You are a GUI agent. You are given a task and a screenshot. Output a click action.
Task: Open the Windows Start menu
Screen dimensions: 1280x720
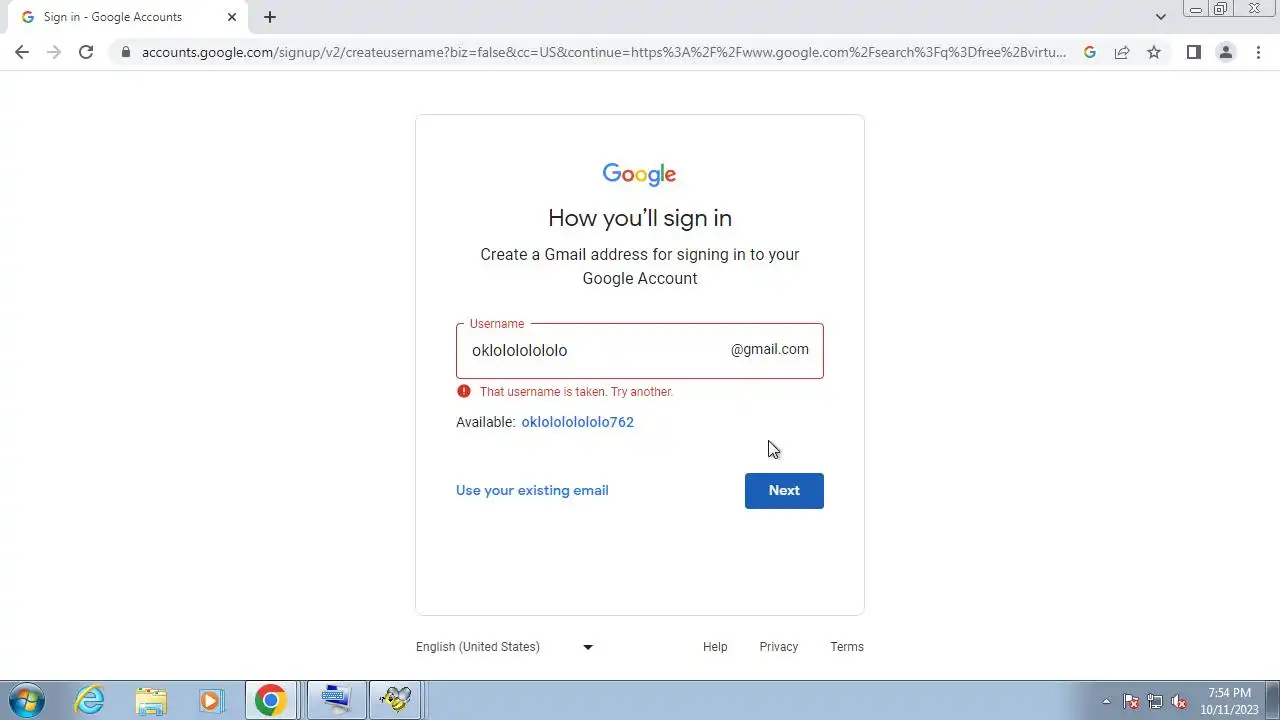pyautogui.click(x=26, y=700)
